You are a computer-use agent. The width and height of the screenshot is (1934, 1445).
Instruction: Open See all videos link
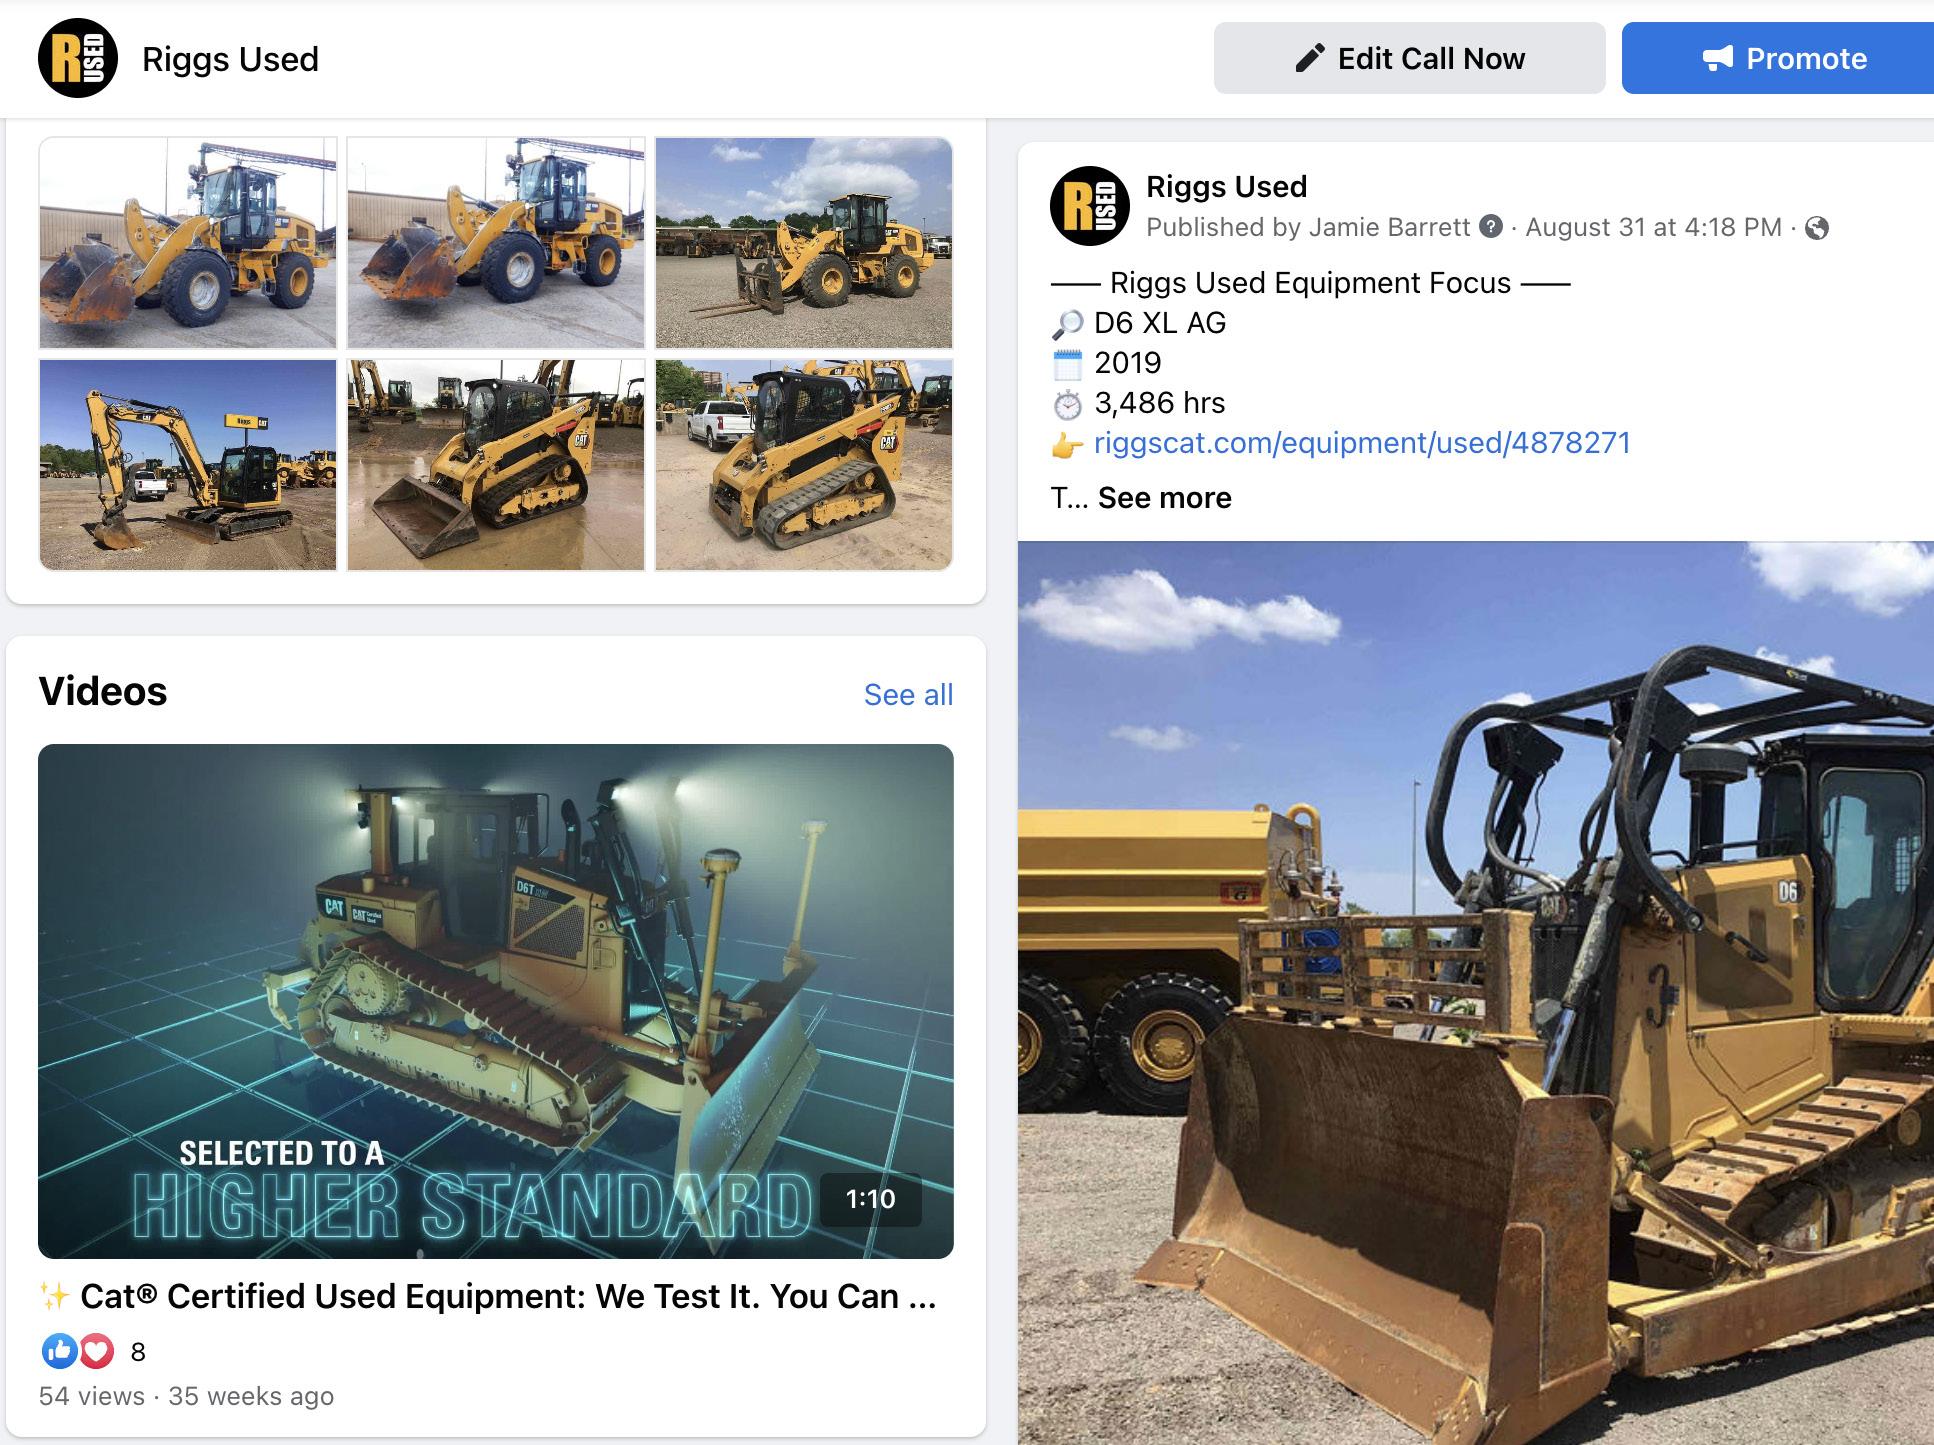click(x=908, y=695)
